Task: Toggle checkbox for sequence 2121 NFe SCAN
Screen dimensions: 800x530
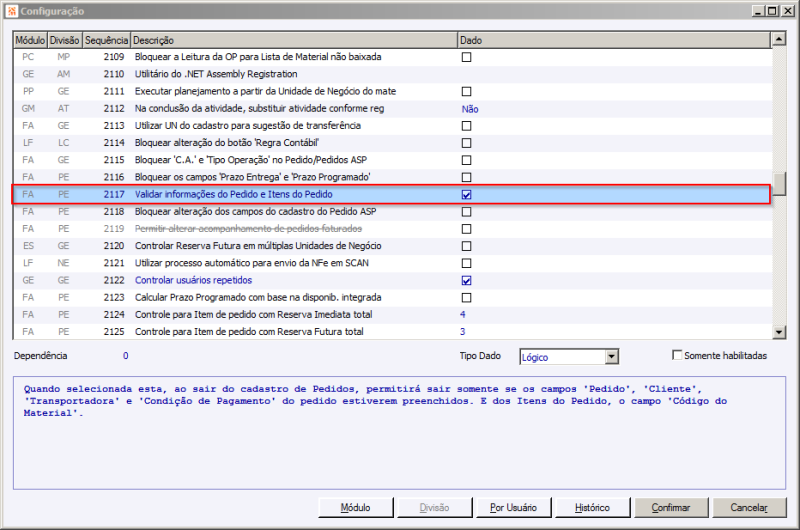Action: pos(466,263)
